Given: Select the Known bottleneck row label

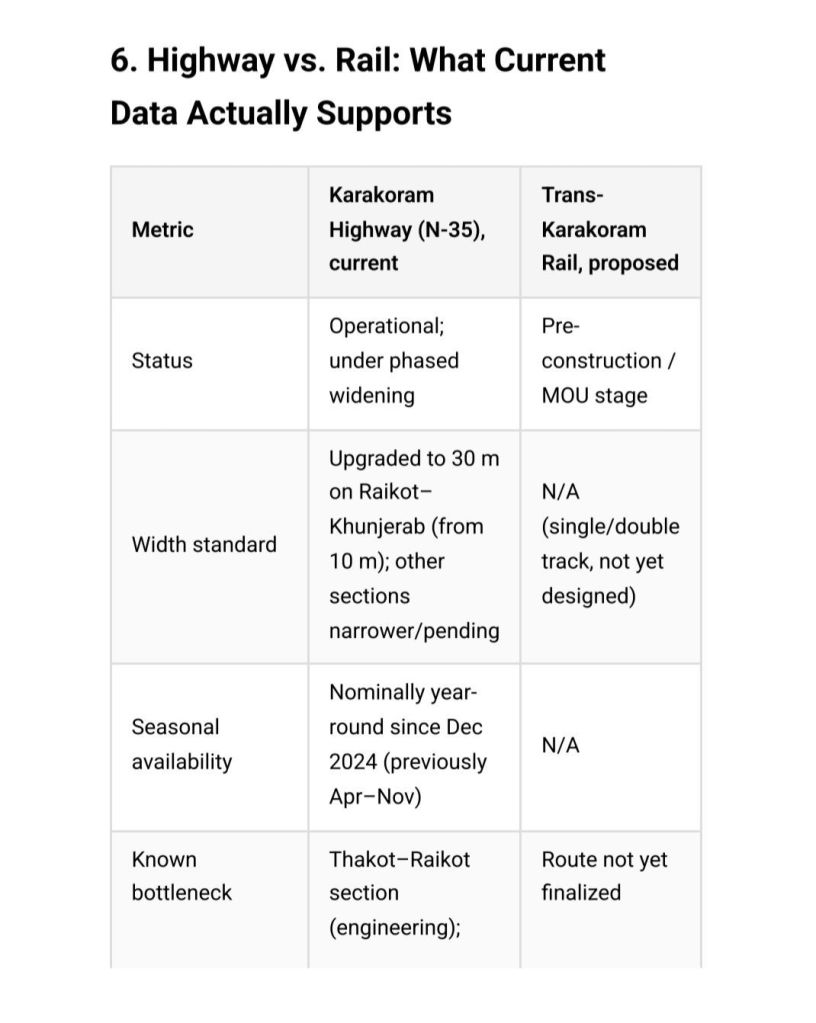Looking at the screenshot, I should tap(181, 876).
